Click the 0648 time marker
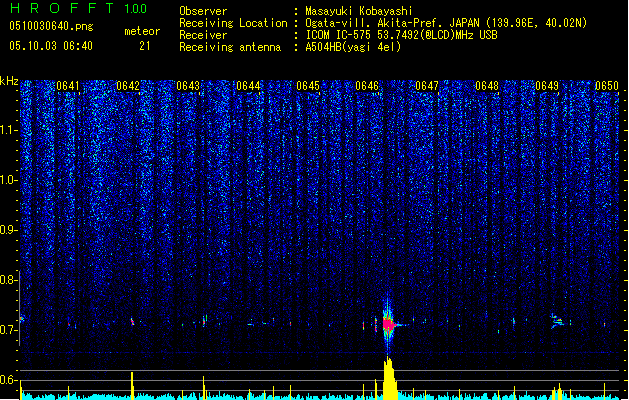The height and width of the screenshot is (400, 629). coord(487,86)
